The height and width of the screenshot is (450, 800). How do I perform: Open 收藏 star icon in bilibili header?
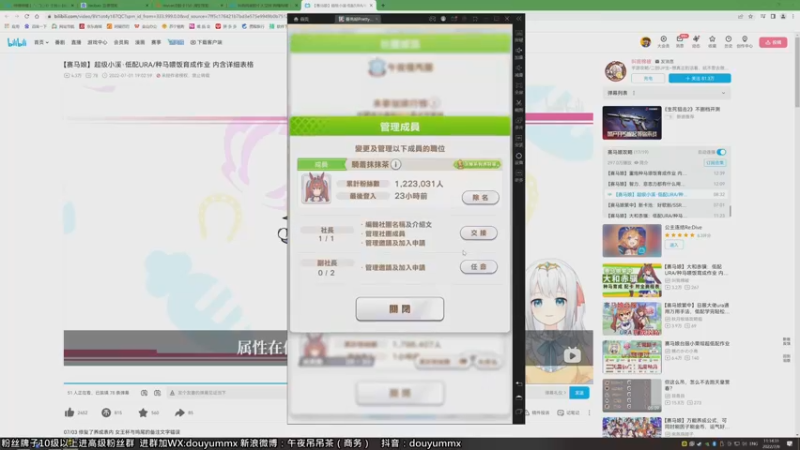click(712, 42)
